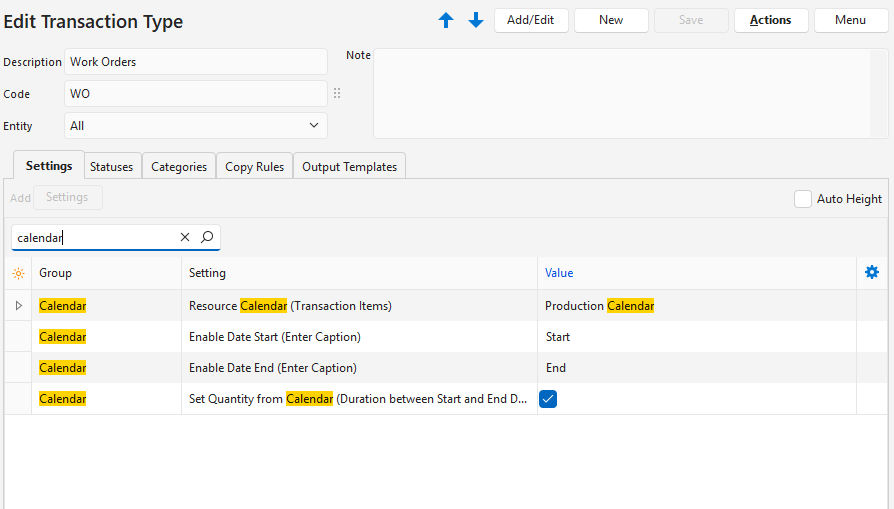Expand the Resource Calendar row
This screenshot has height=509, width=894.
pos(18,306)
